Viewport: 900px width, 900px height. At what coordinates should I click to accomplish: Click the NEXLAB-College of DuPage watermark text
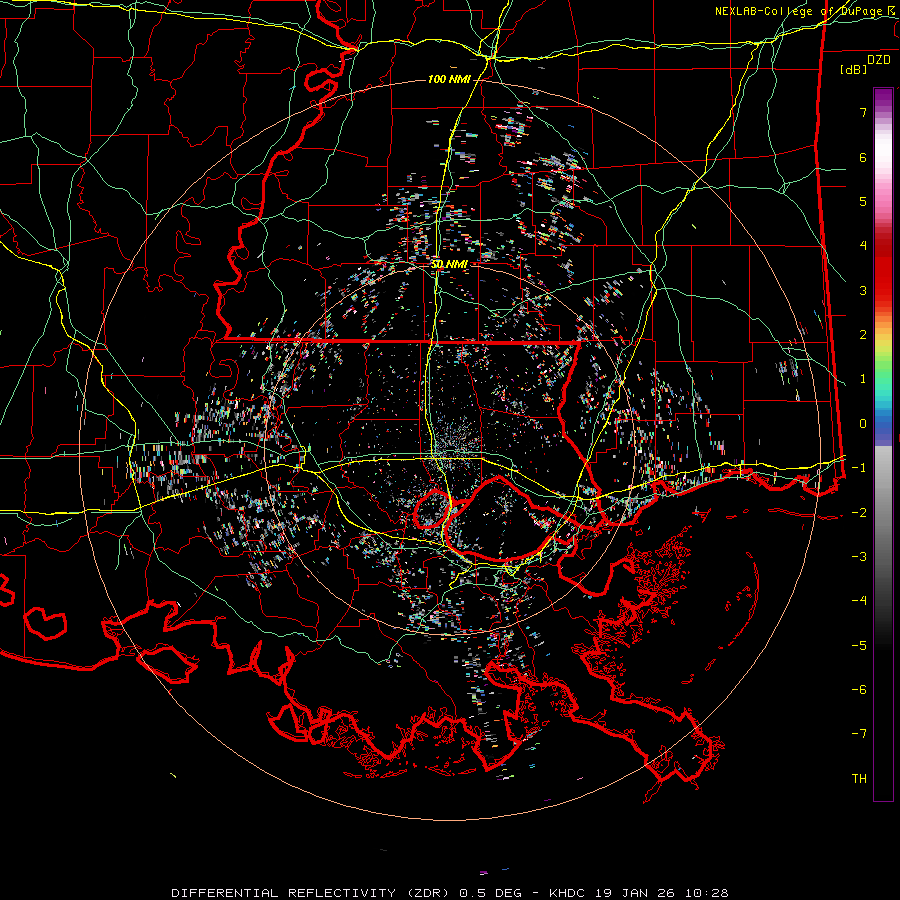[806, 11]
